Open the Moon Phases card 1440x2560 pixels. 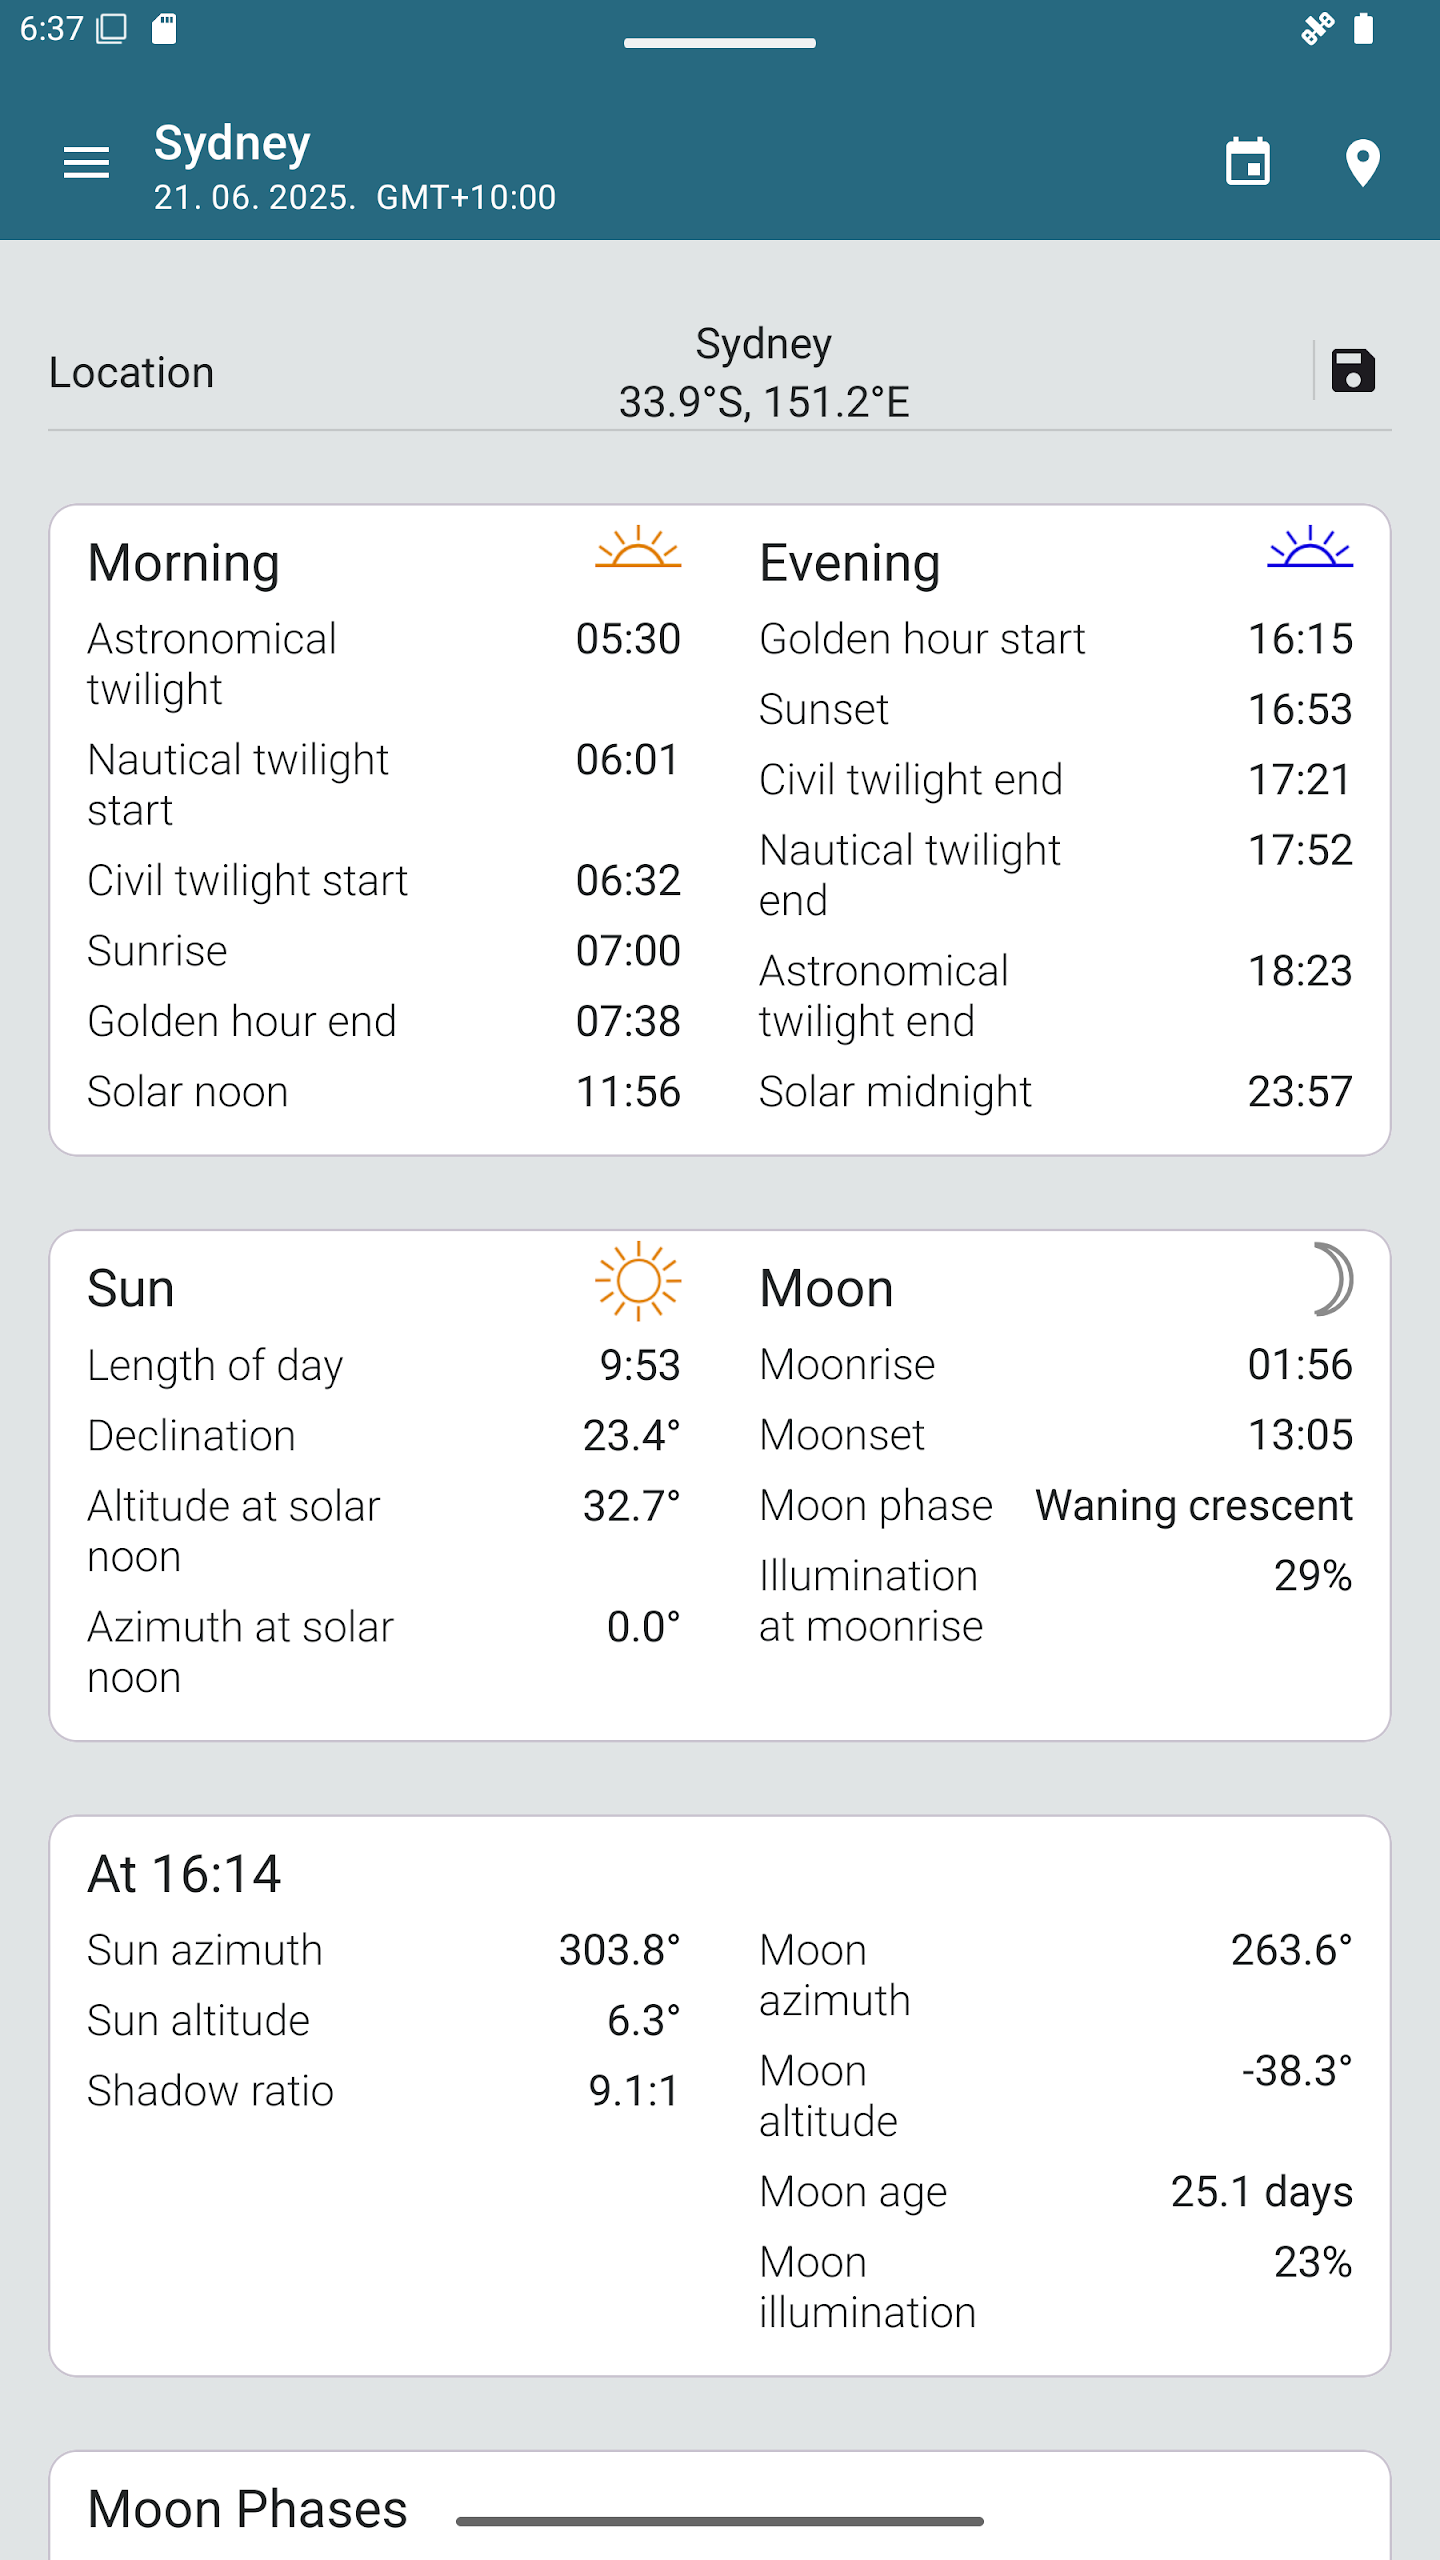[x=247, y=2508]
